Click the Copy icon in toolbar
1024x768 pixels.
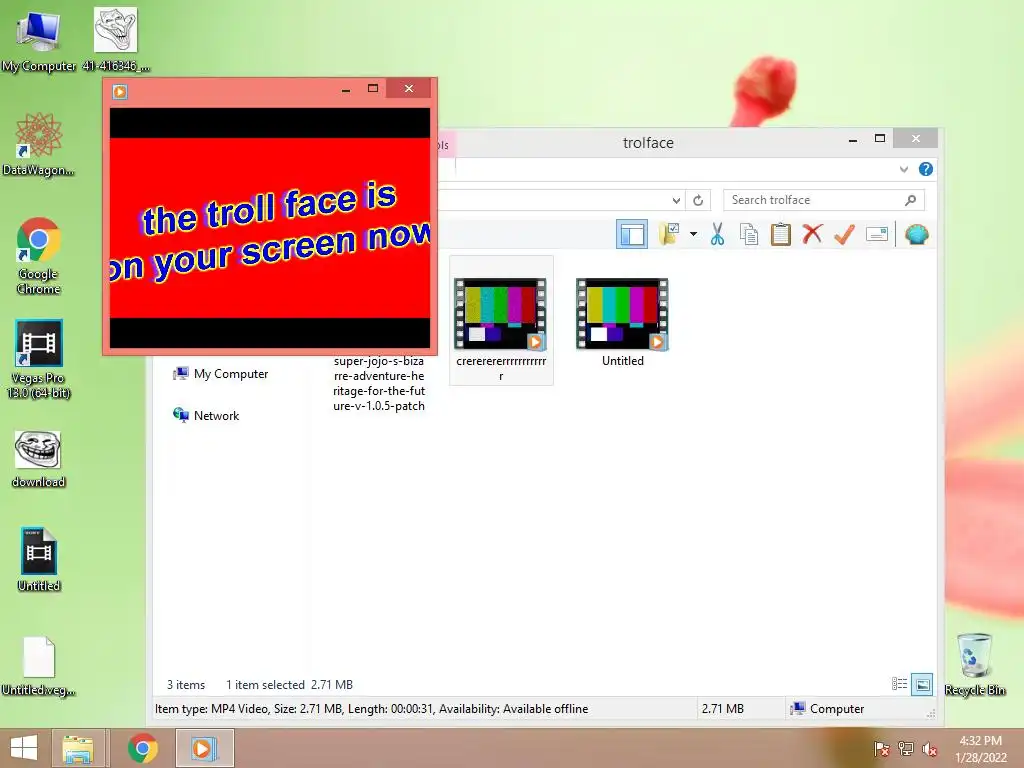click(749, 234)
